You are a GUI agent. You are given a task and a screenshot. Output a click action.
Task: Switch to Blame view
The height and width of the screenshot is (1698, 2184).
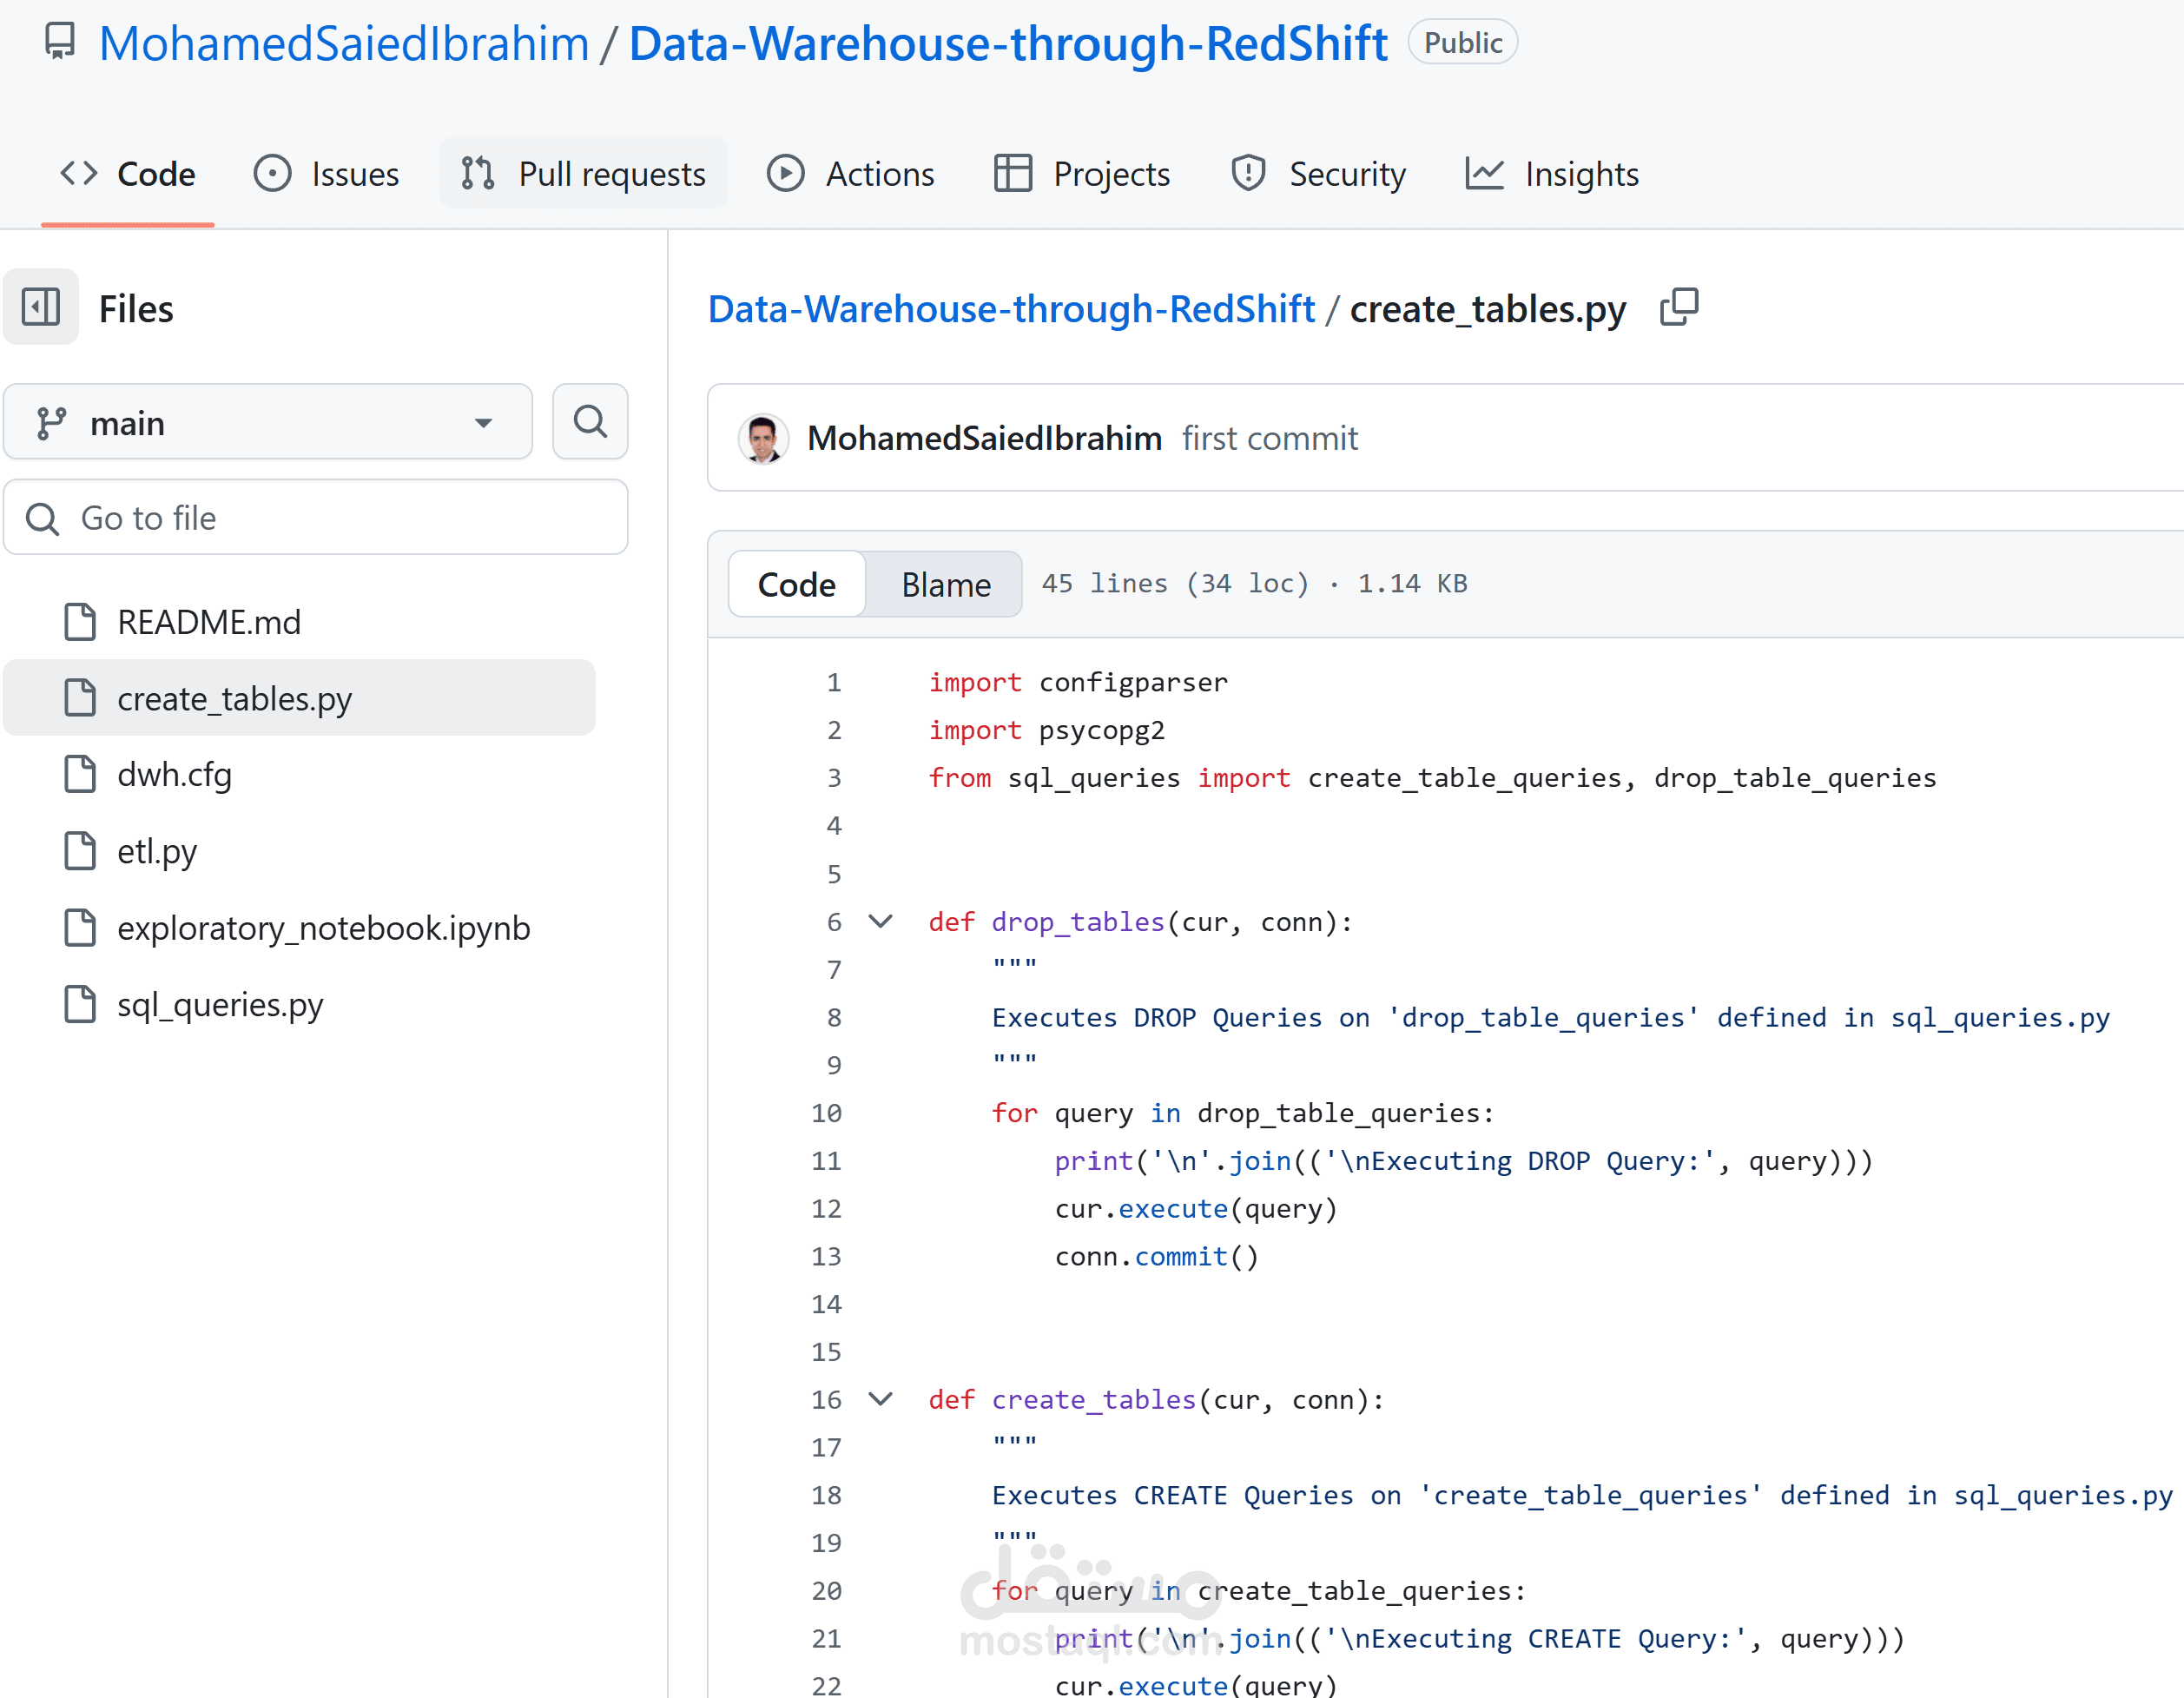click(946, 584)
